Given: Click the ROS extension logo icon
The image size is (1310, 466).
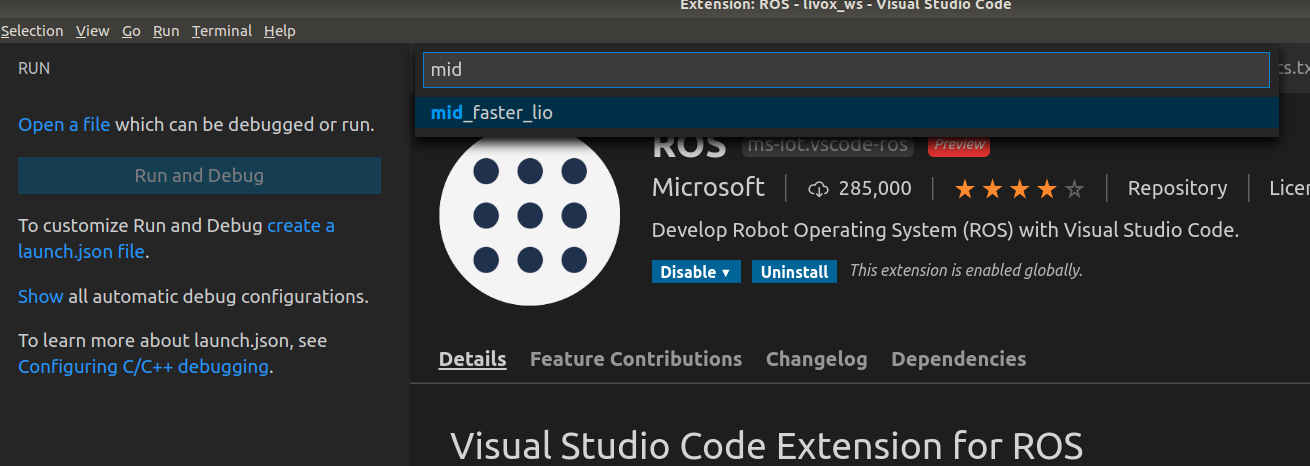Looking at the screenshot, I should tap(530, 215).
